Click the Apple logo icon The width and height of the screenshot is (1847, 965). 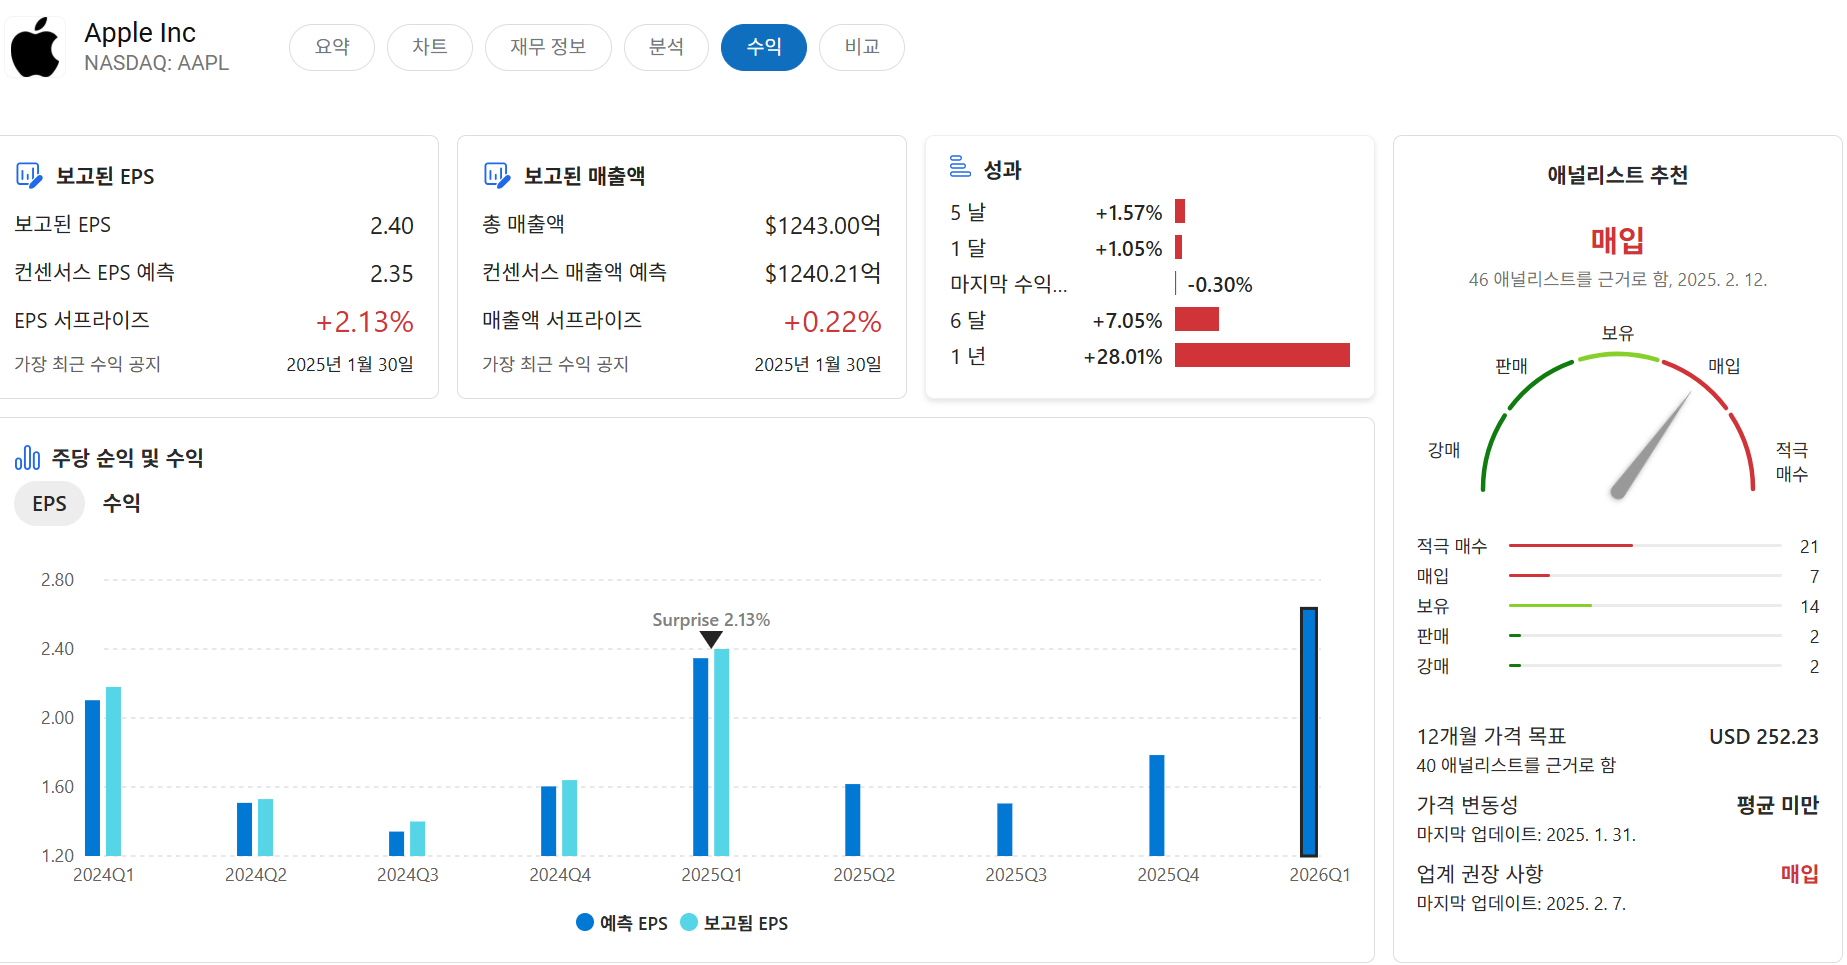tap(36, 47)
